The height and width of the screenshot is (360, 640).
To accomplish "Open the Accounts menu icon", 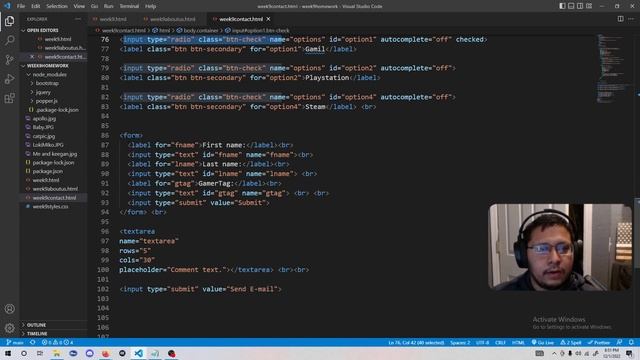I will pyautogui.click(x=9, y=309).
